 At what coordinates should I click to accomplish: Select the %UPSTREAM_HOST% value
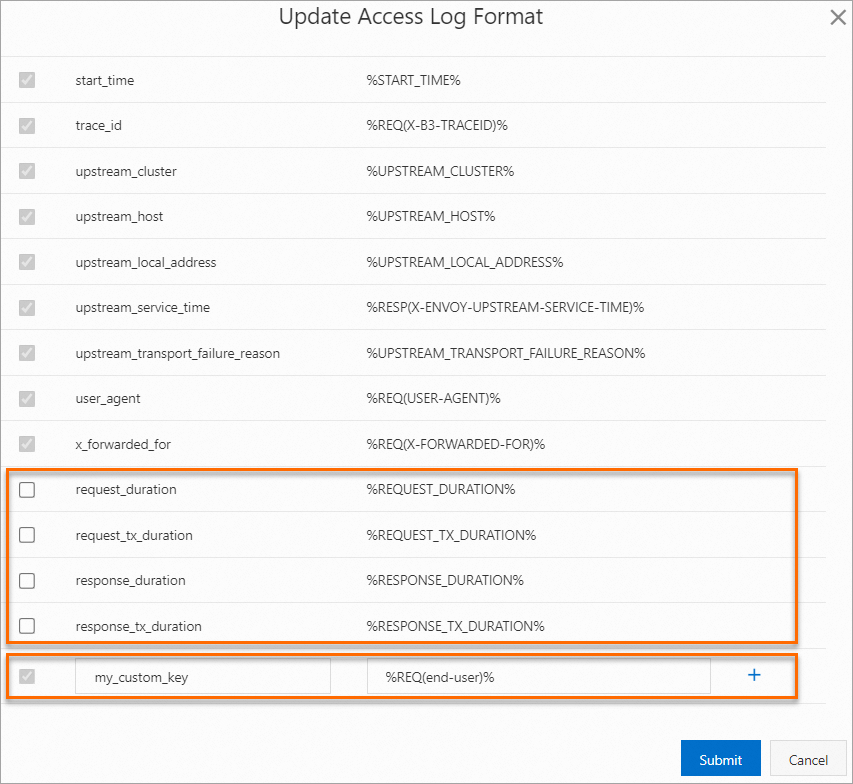click(x=431, y=217)
